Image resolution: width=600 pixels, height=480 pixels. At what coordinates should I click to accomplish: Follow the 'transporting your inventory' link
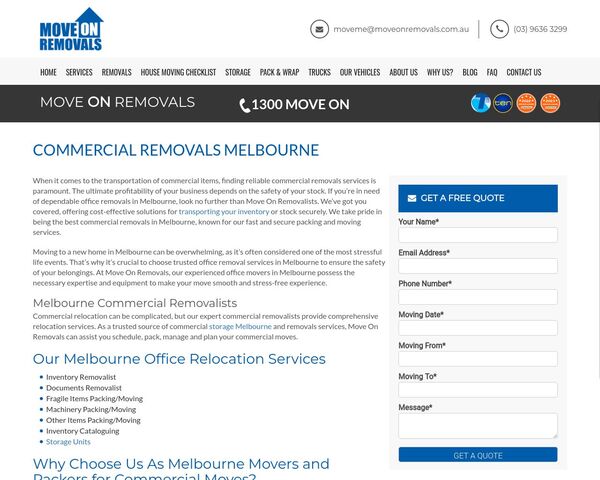tap(224, 211)
